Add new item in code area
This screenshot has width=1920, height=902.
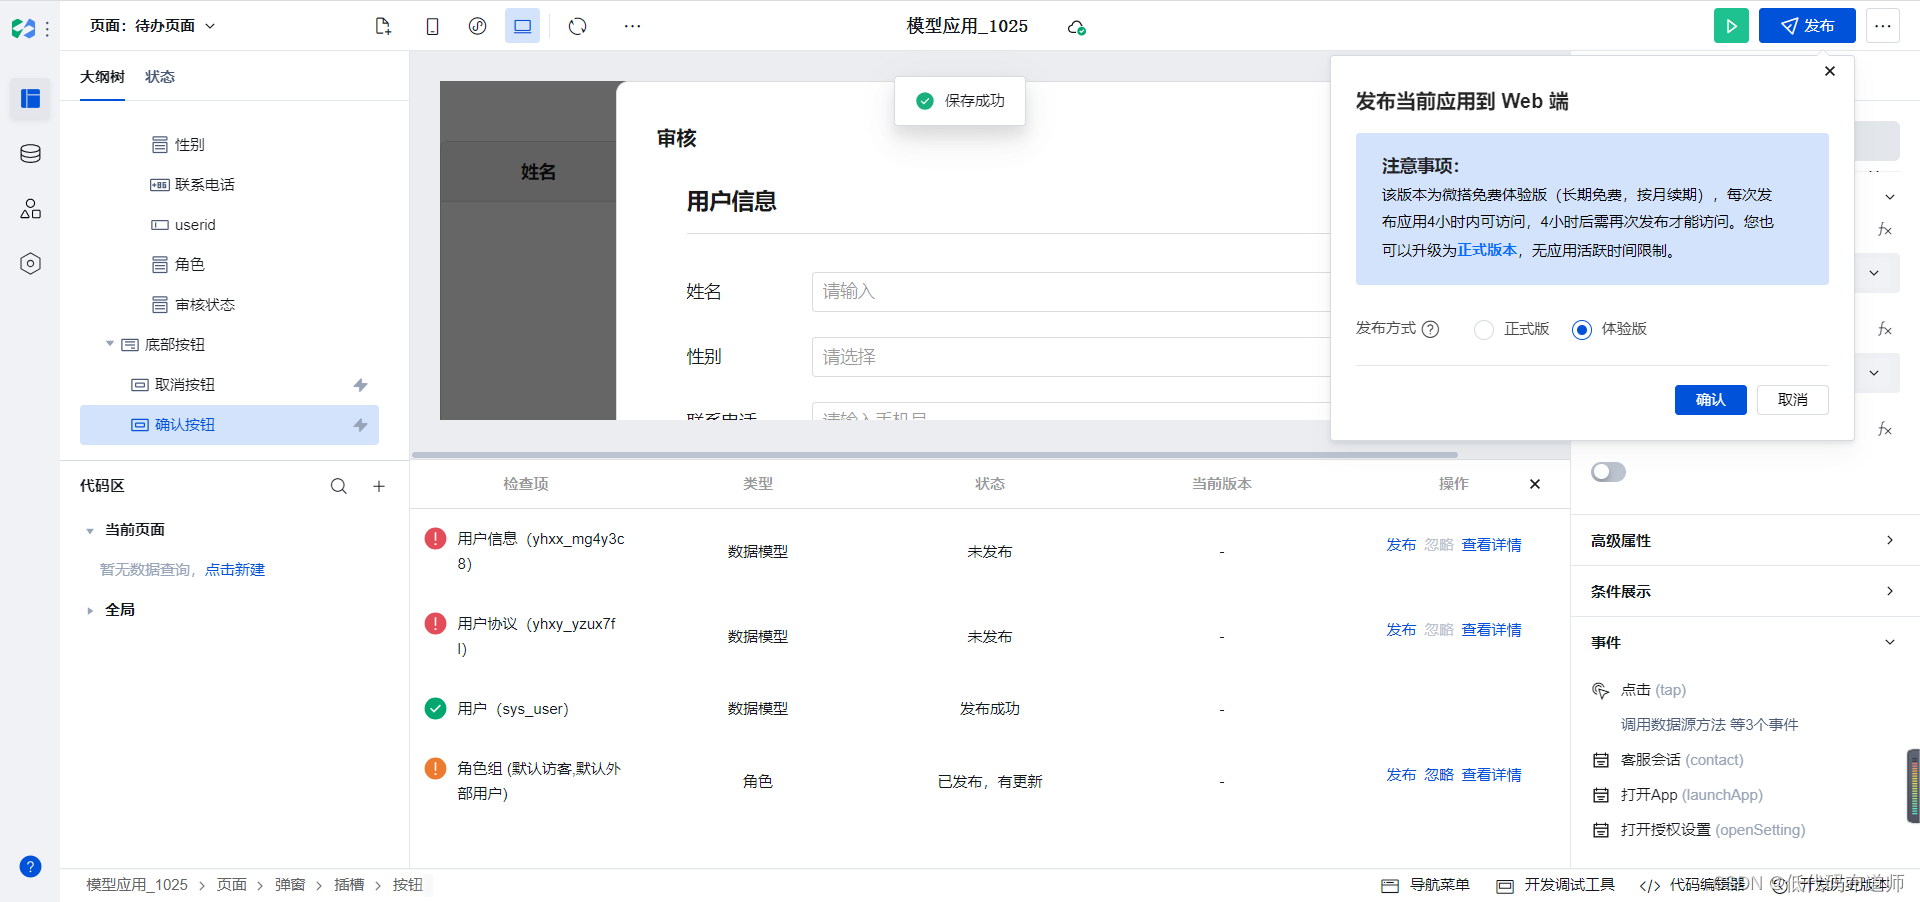(x=379, y=486)
